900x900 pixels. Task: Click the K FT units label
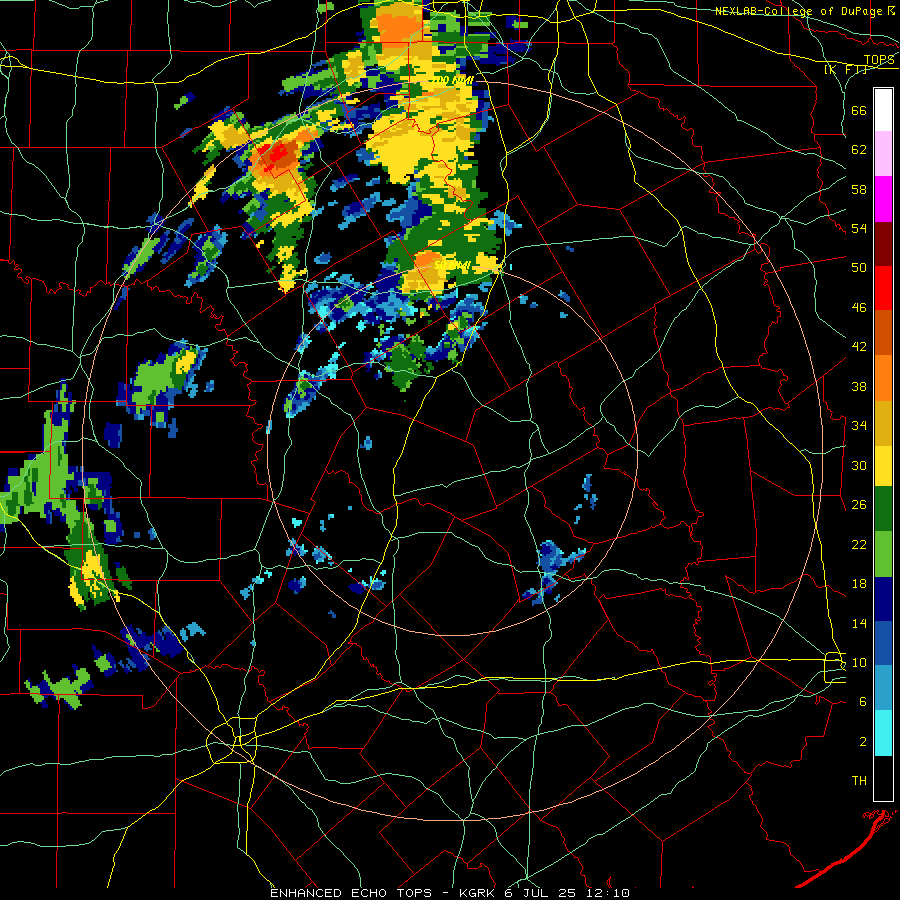tap(845, 70)
